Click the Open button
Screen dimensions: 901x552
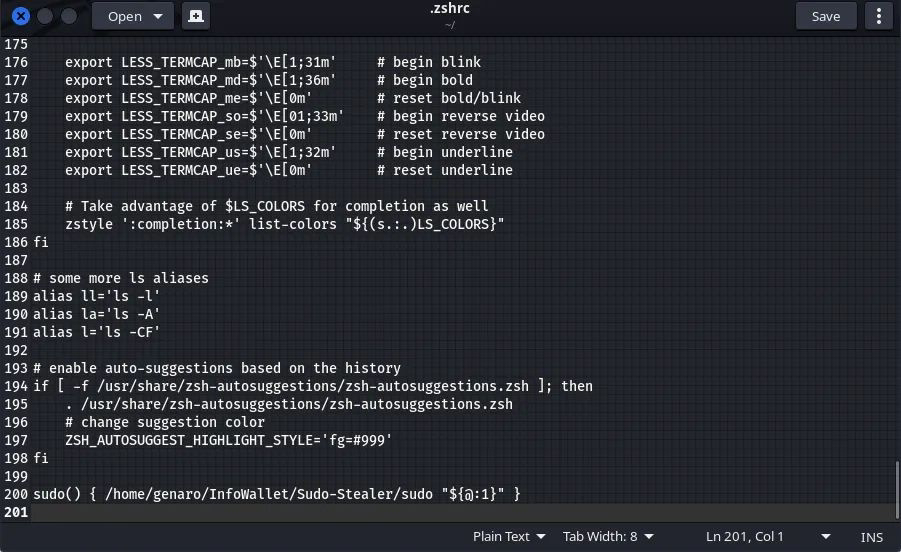click(125, 16)
